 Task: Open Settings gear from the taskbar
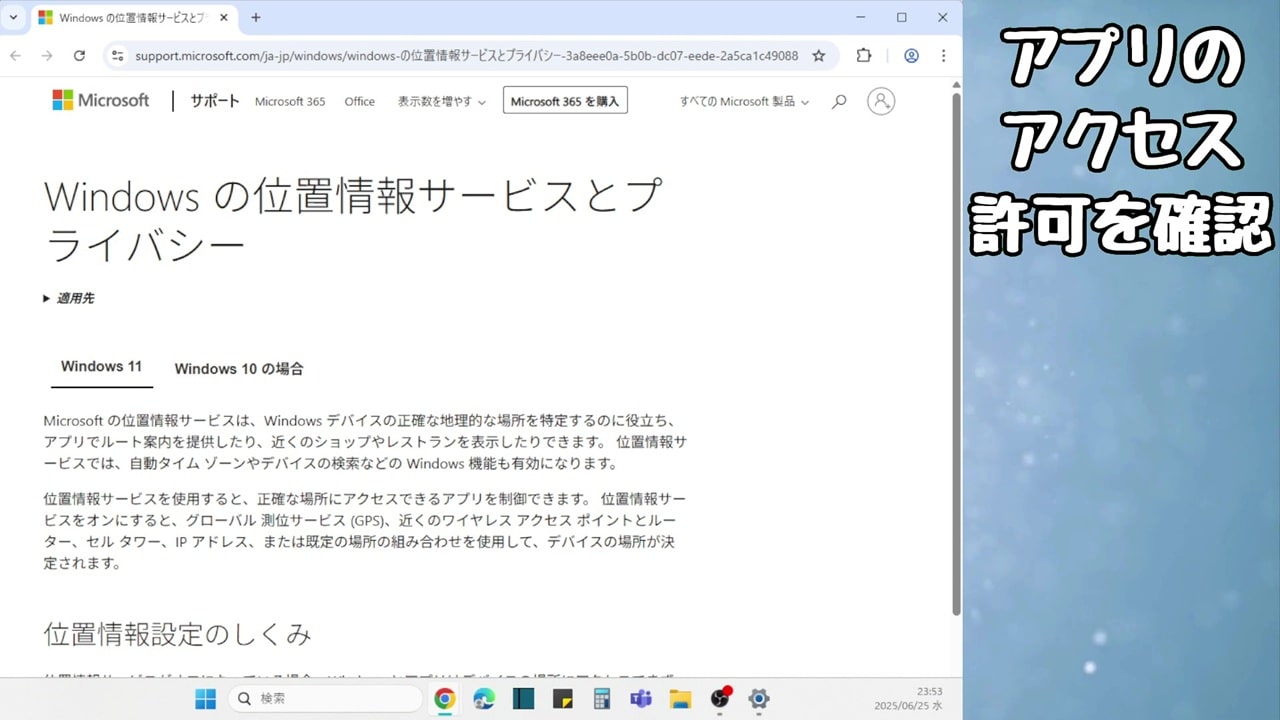759,699
